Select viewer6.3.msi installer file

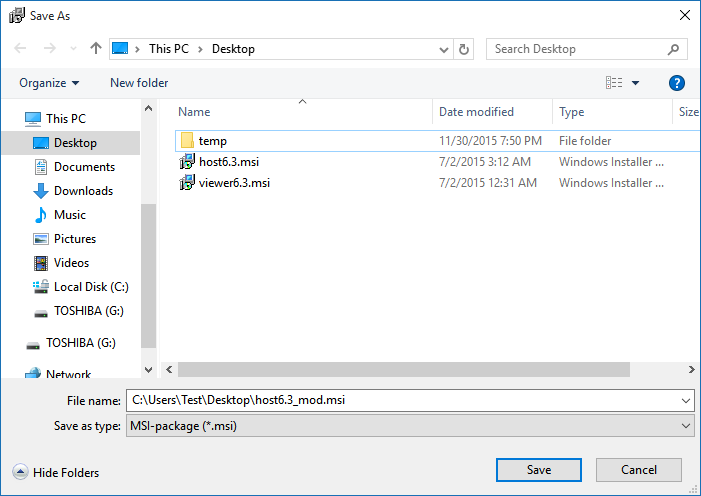point(234,183)
